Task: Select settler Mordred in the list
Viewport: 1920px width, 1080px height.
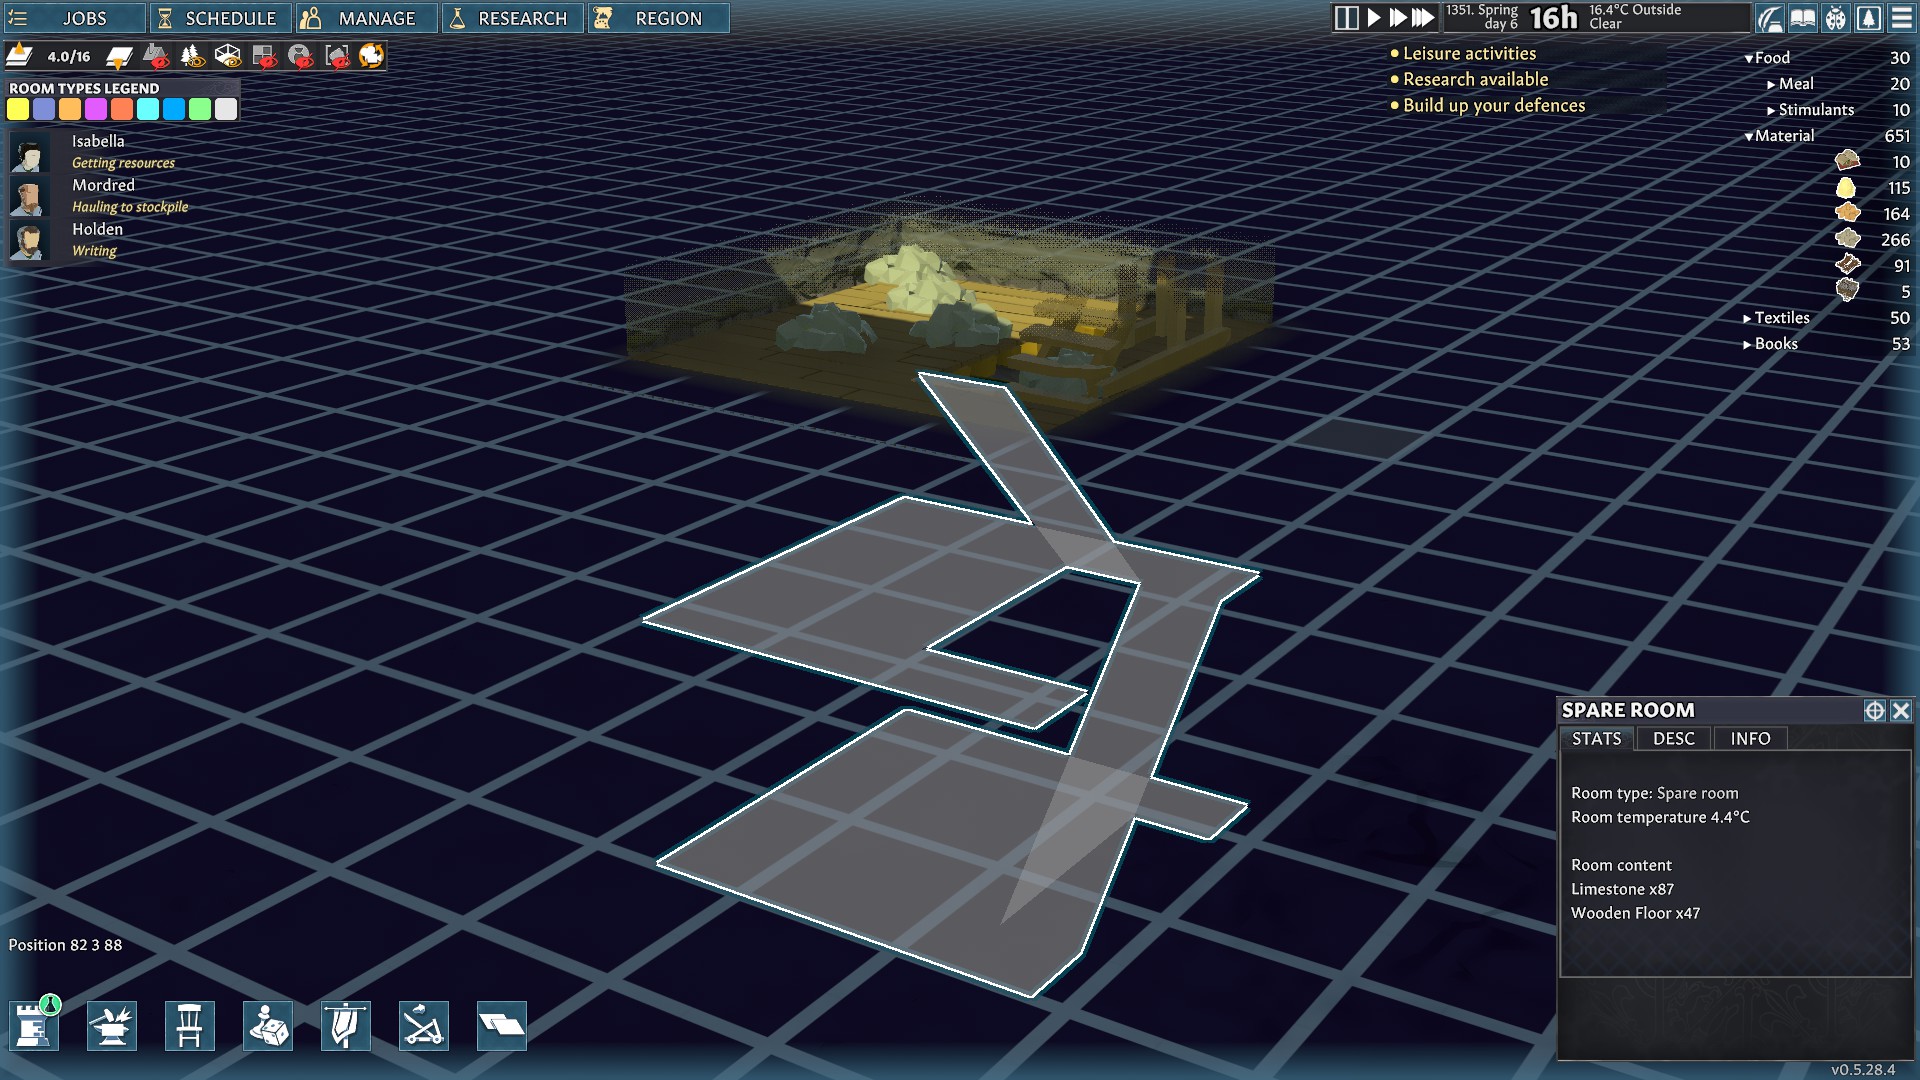Action: (102, 186)
